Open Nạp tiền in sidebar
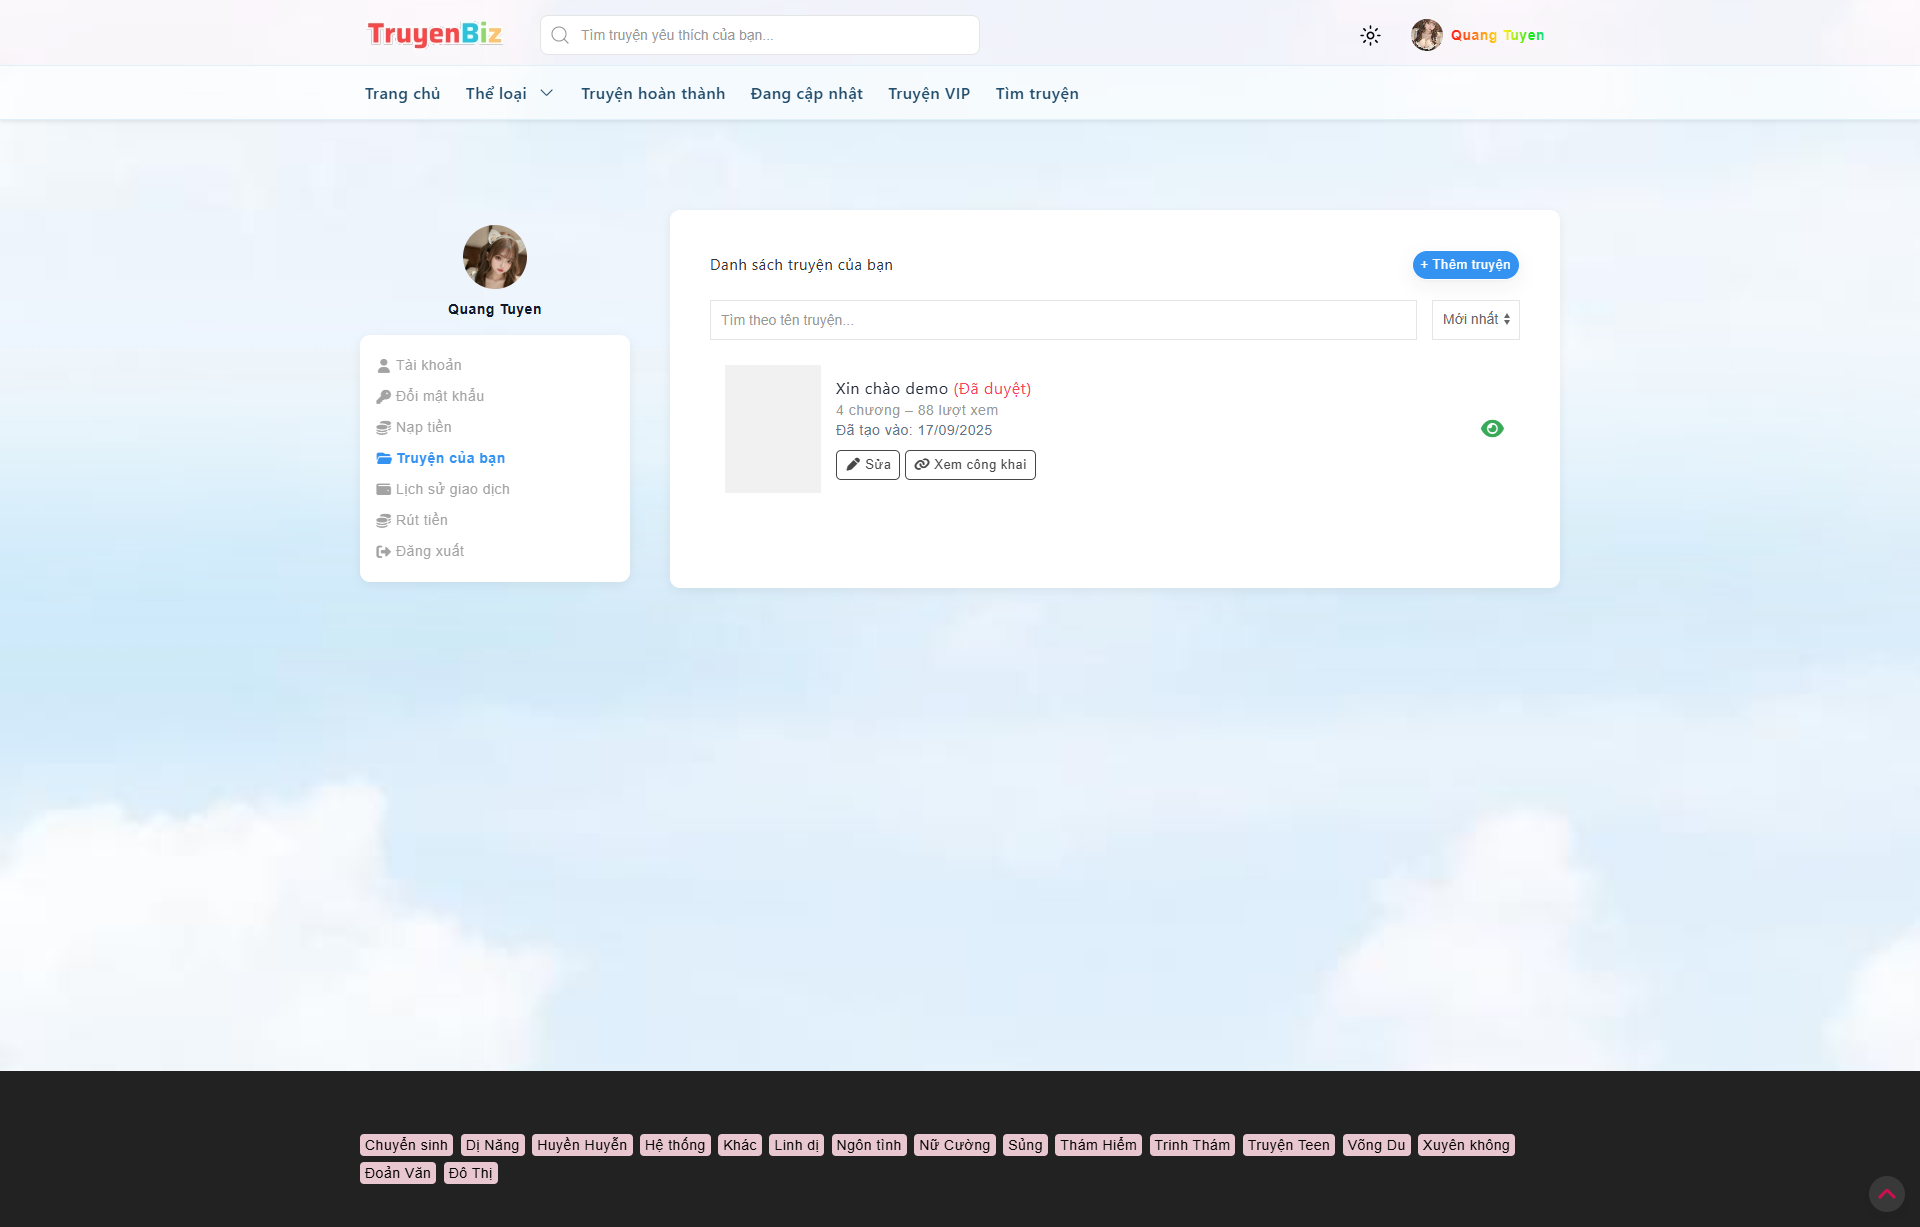1920x1227 pixels. 423,427
